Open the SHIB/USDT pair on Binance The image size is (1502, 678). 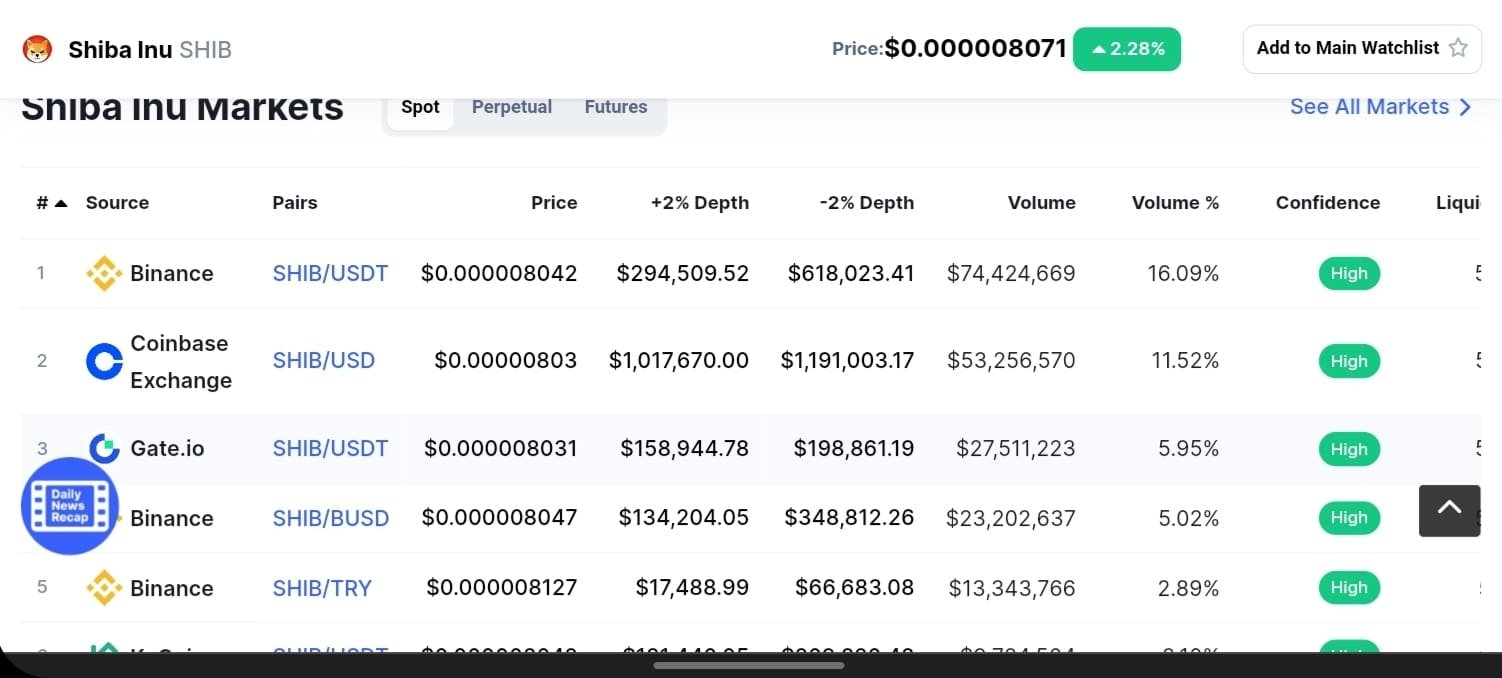pos(330,273)
